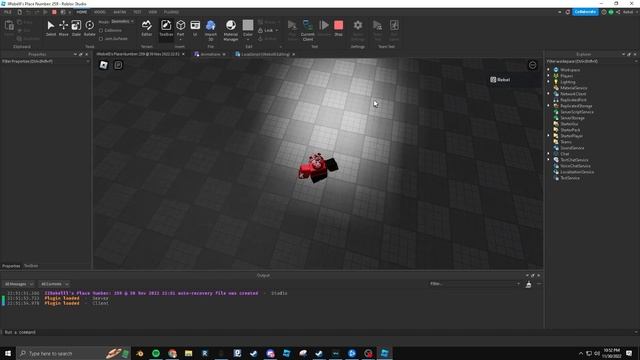Activate the Move tool
Image resolution: width=640 pixels, height=360 pixels.
(64, 28)
